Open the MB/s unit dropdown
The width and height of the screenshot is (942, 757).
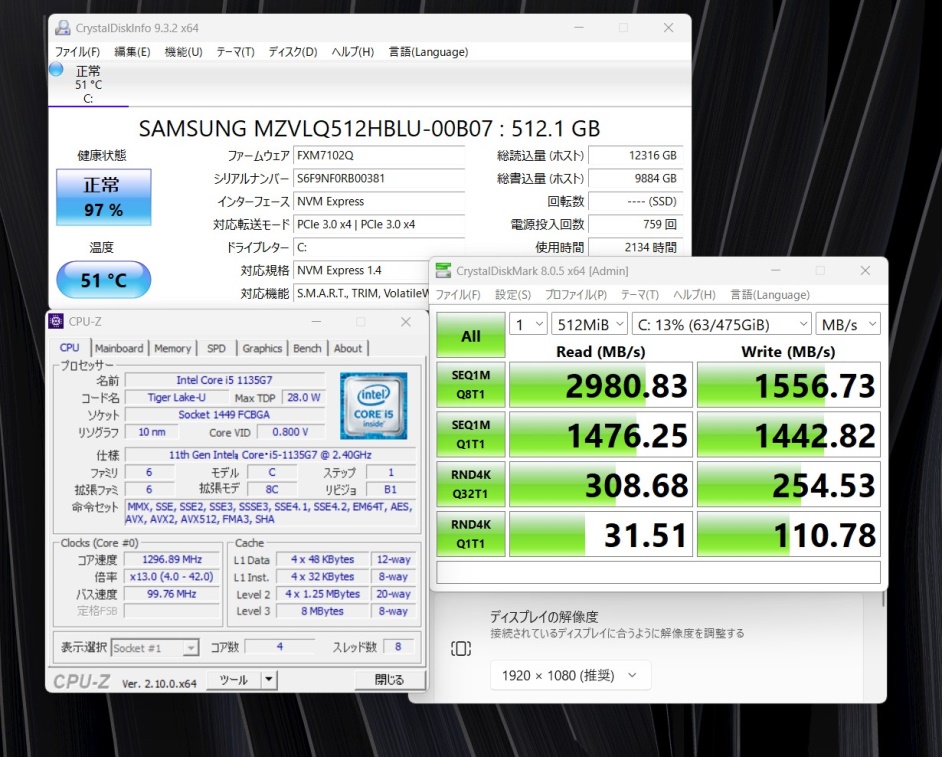[x=848, y=324]
